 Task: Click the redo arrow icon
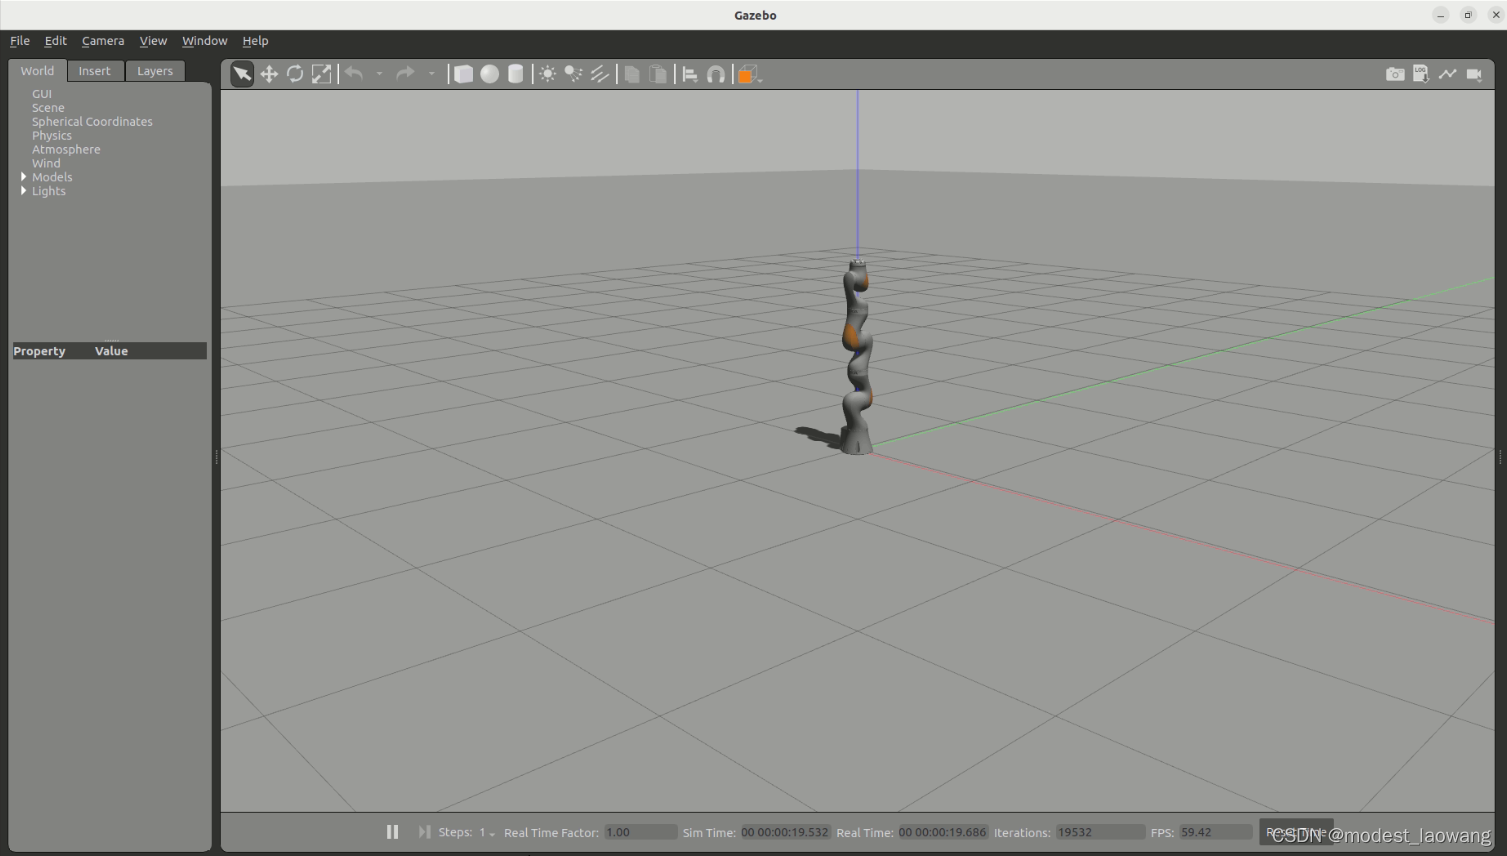click(x=405, y=73)
